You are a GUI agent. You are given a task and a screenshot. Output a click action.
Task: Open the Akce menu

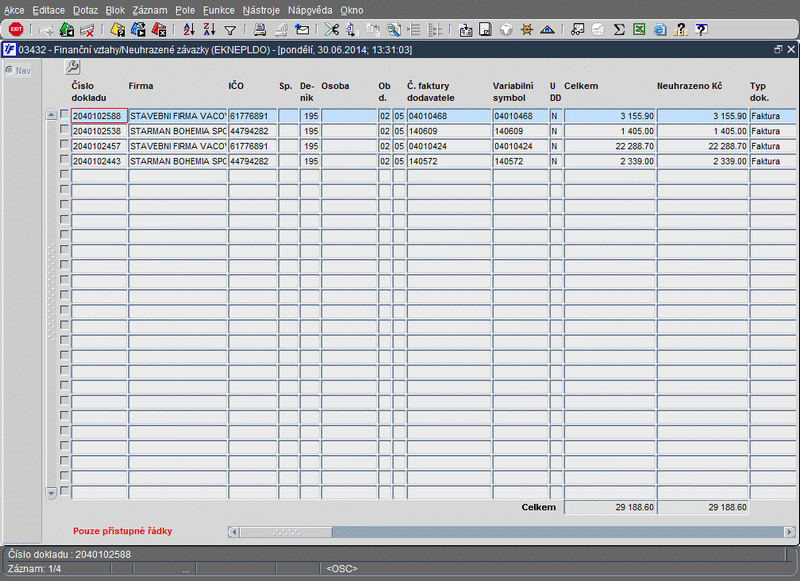pyautogui.click(x=14, y=10)
